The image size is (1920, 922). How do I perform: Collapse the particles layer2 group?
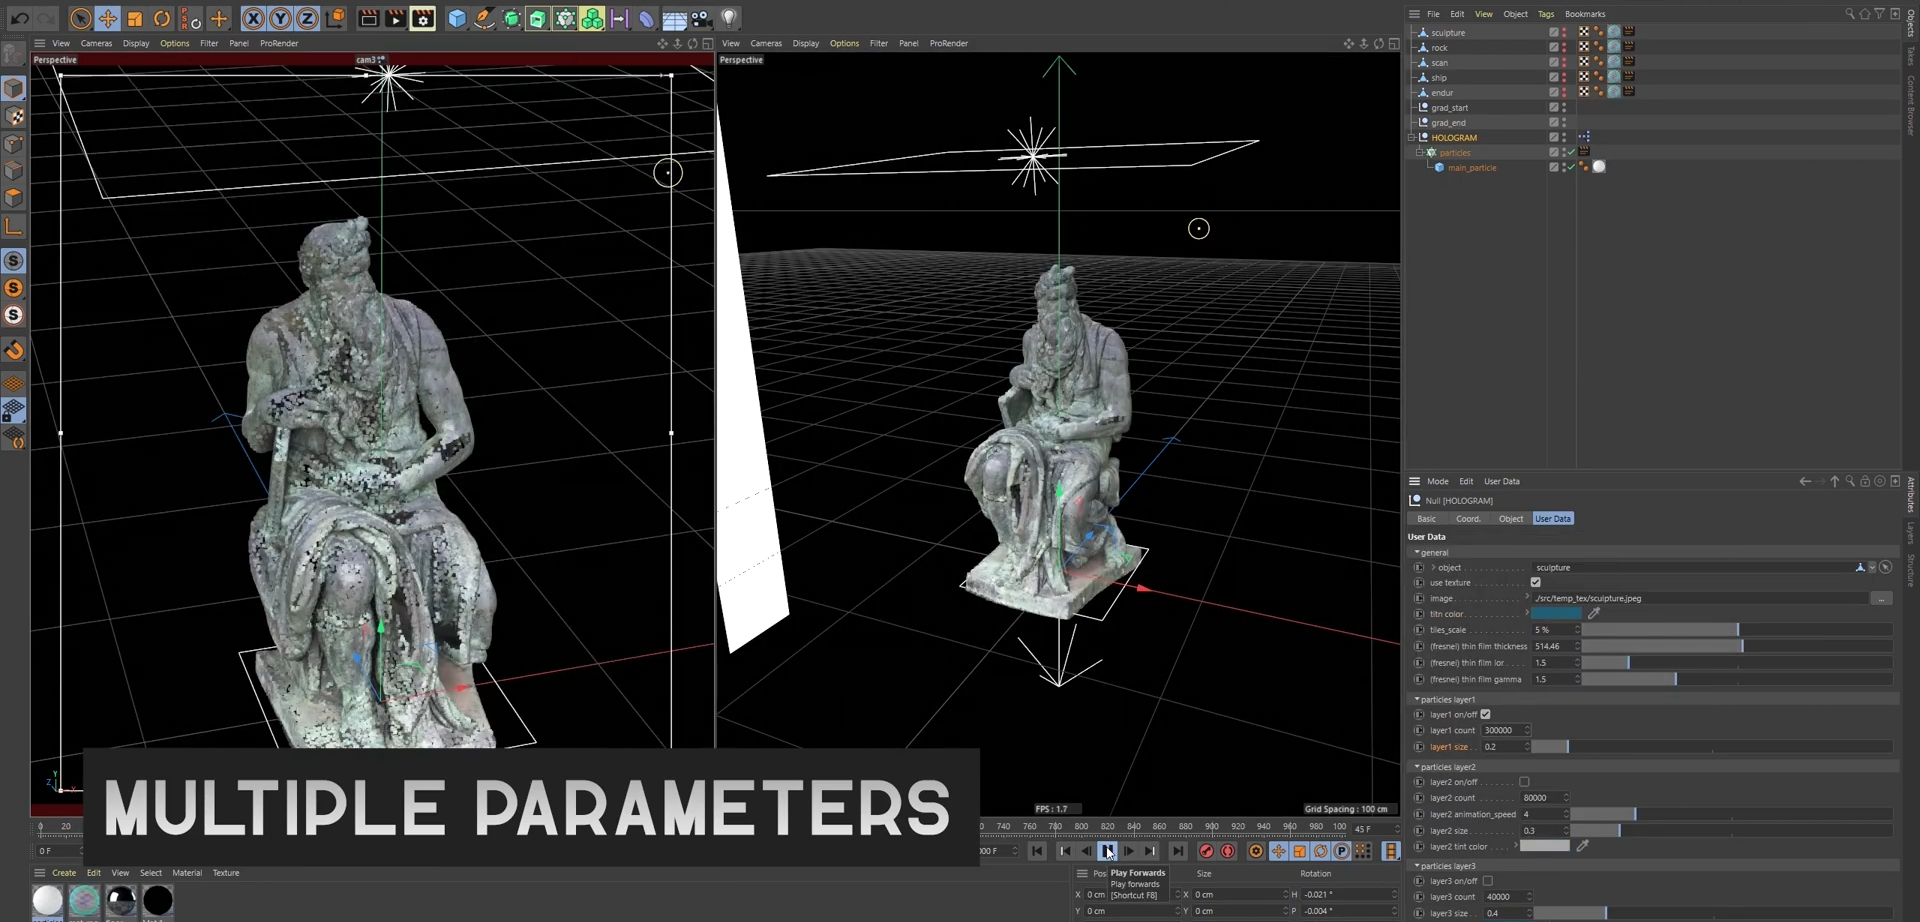click(1416, 766)
